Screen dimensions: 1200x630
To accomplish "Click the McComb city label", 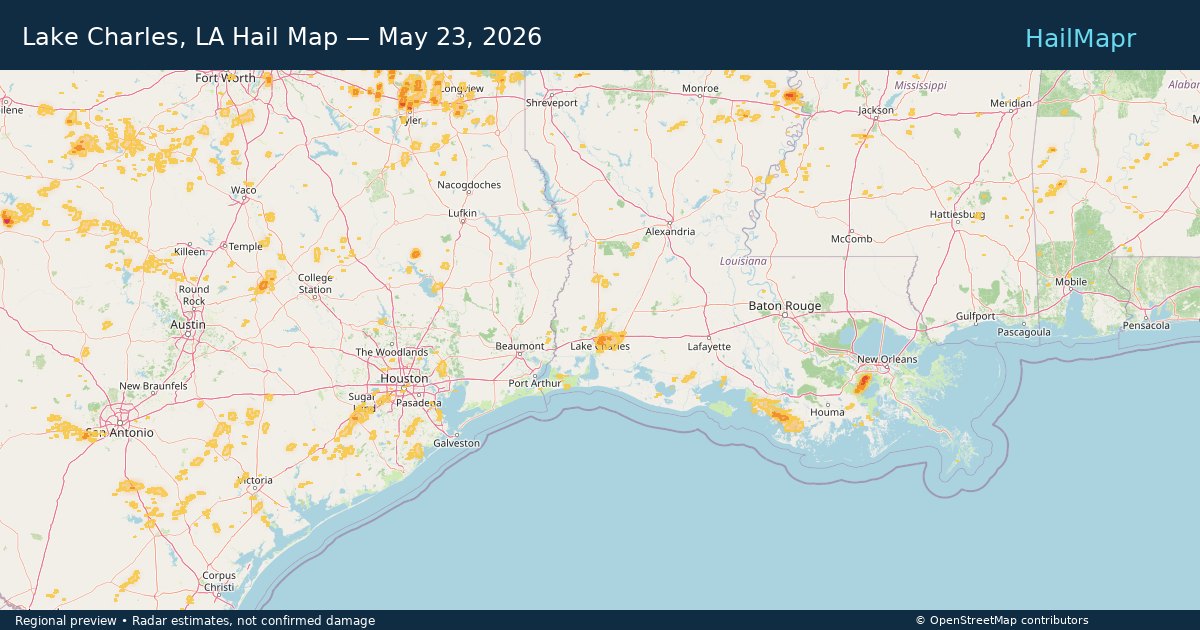I will (x=852, y=239).
